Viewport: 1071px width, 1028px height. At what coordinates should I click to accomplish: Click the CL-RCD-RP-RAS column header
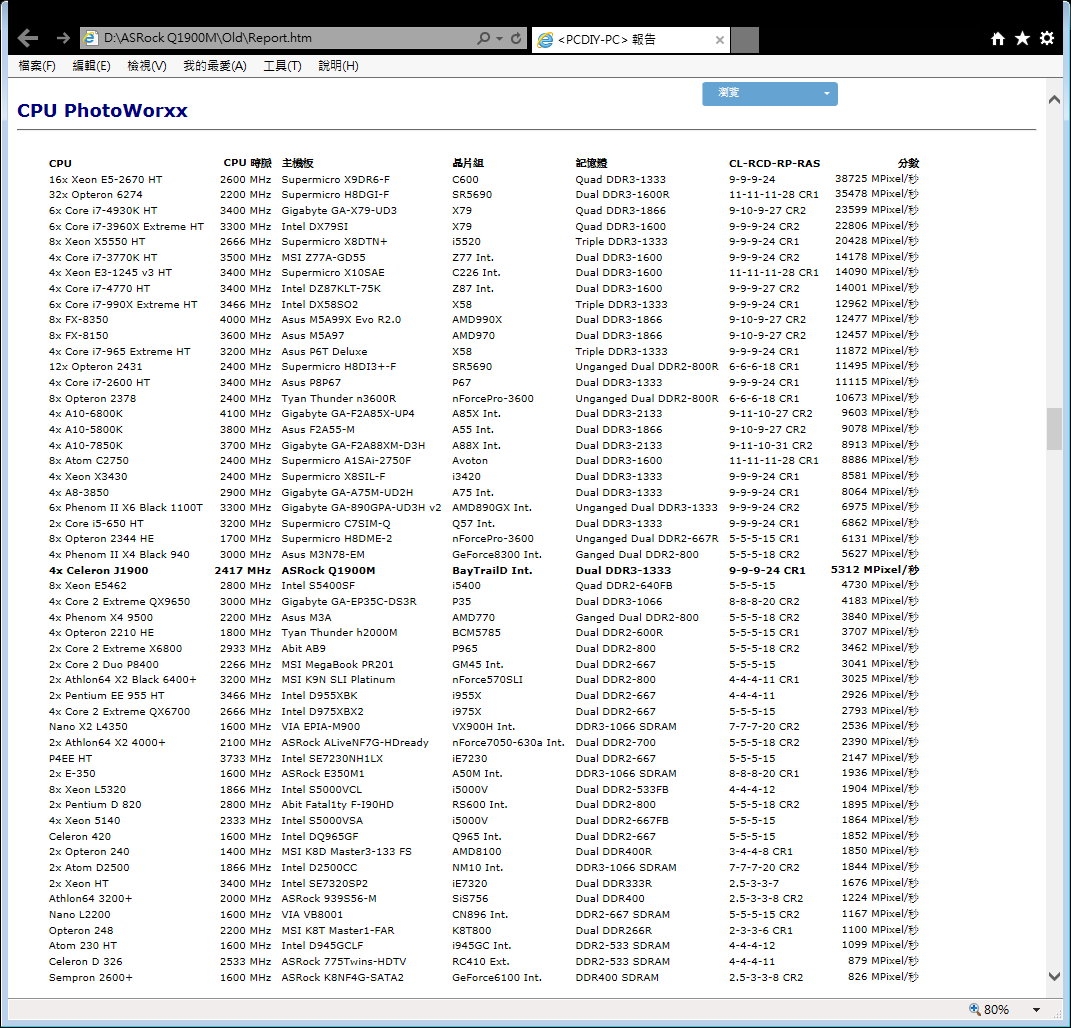pyautogui.click(x=775, y=163)
